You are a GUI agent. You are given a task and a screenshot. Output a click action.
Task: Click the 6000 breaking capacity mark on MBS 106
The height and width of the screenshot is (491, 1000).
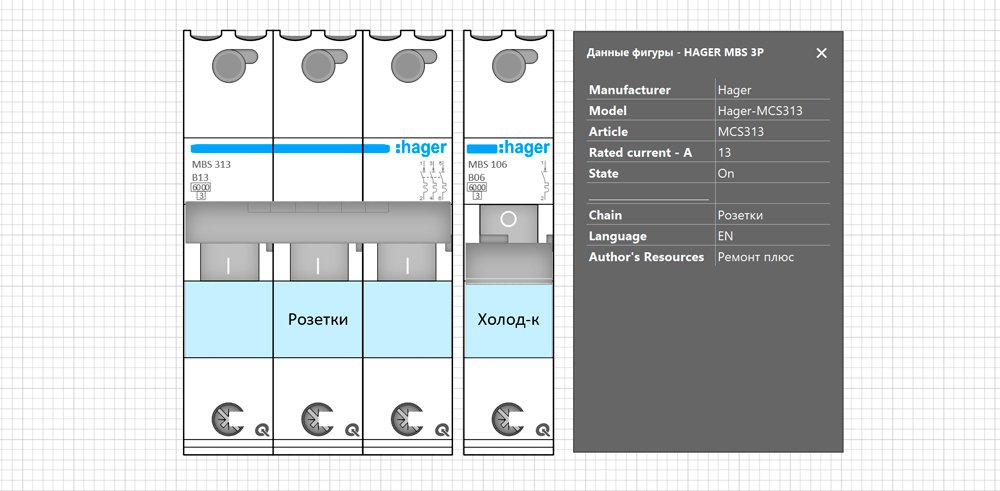click(x=477, y=187)
